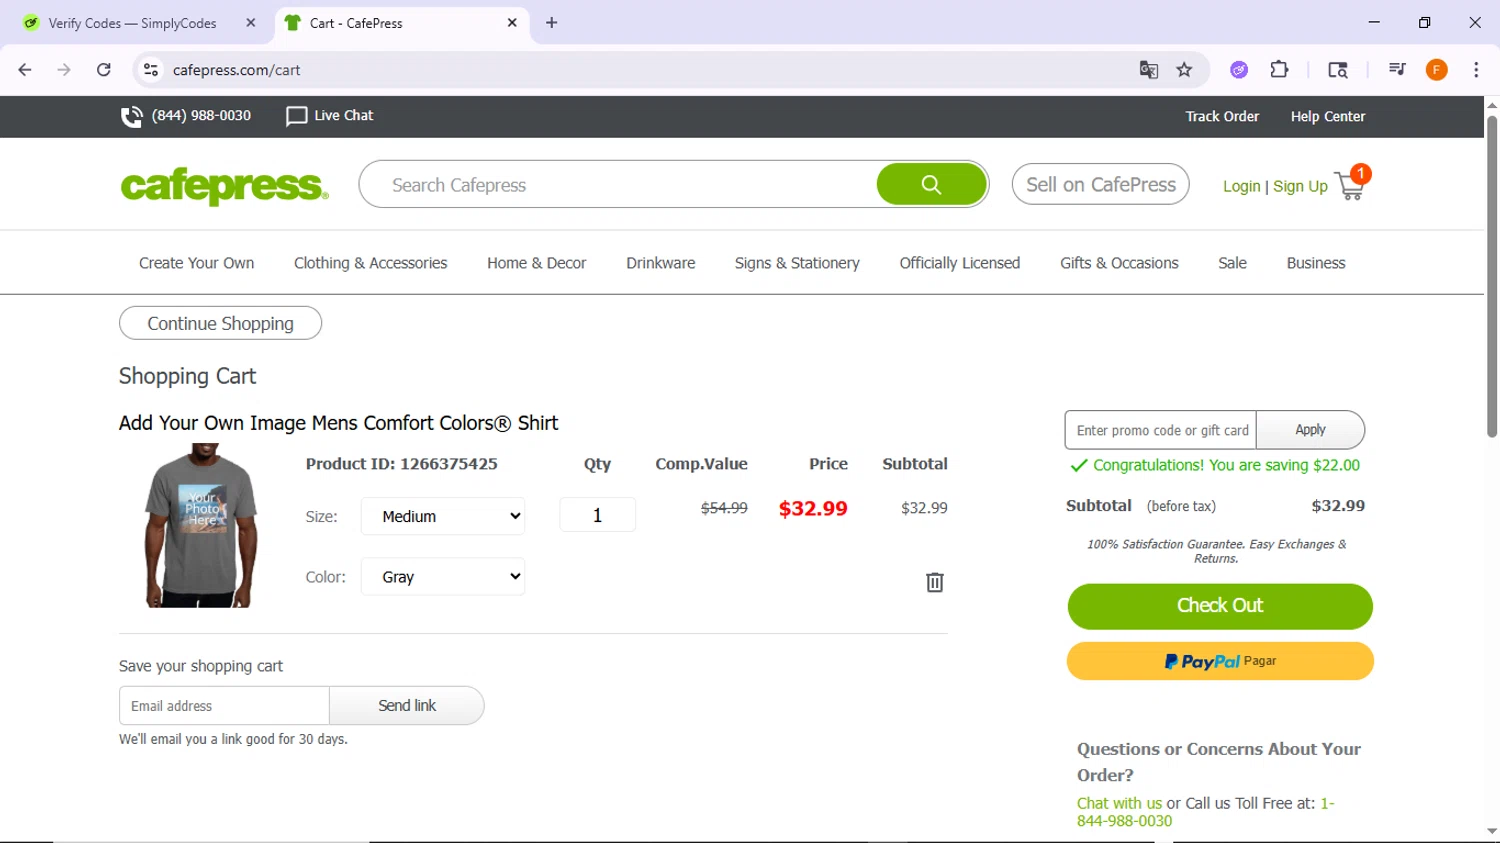Viewport: 1500px width, 843px height.
Task: Delete the shirt using trash icon
Action: click(x=934, y=582)
